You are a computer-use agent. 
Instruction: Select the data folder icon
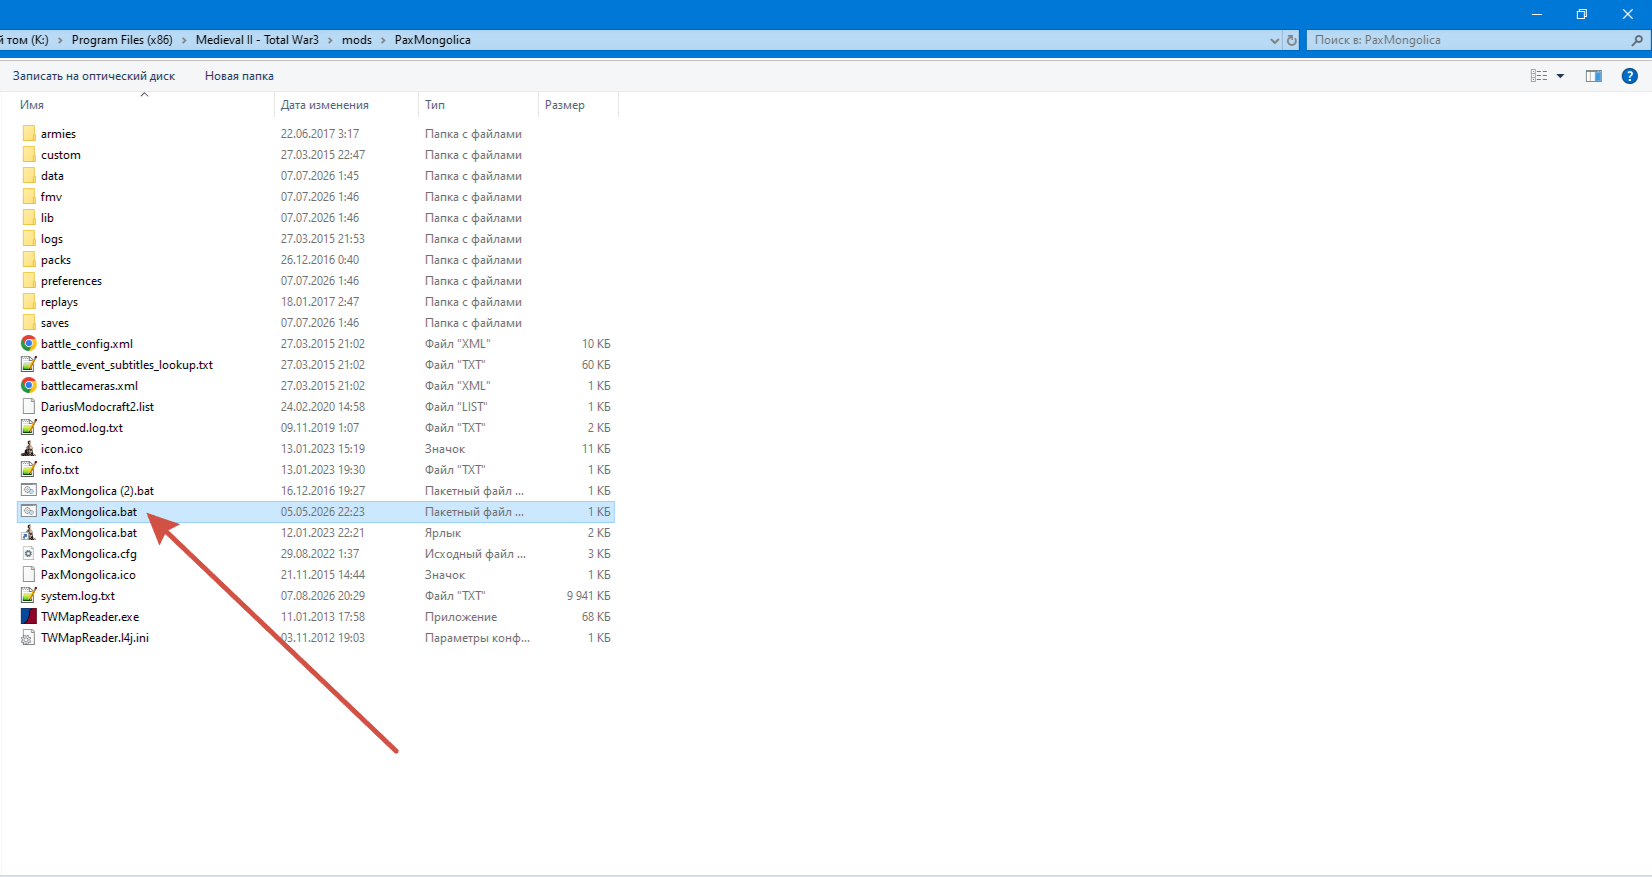(28, 176)
